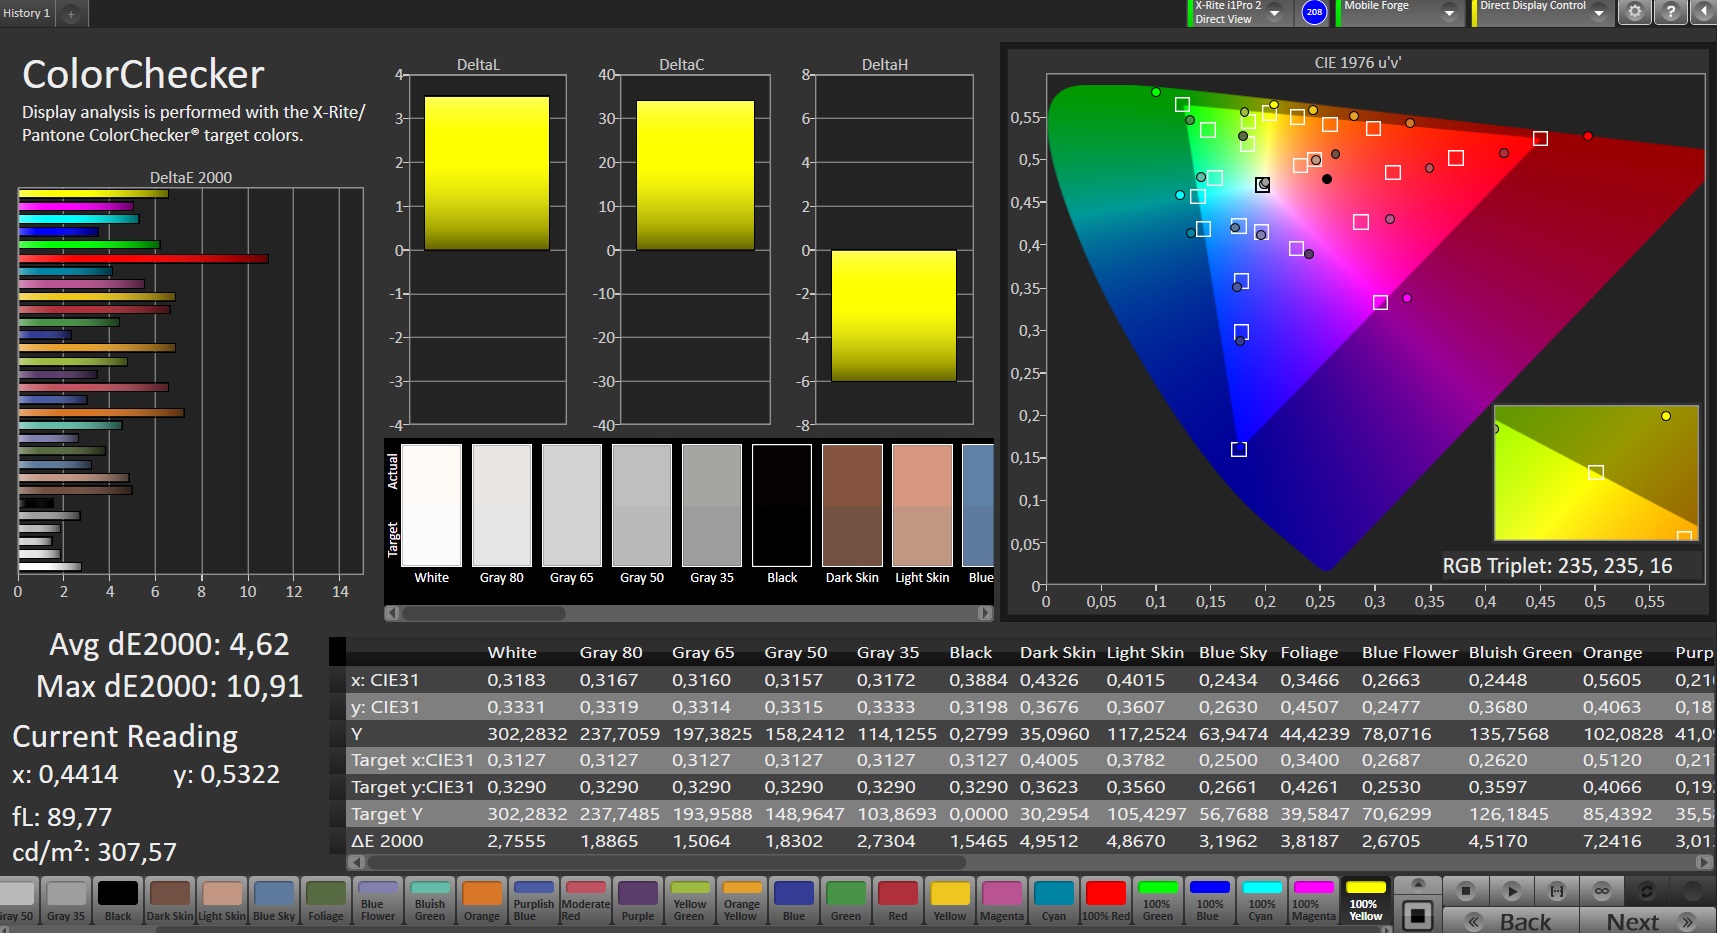
Task: Pick the Magenta swatch in bottom strip
Action: [x=1001, y=900]
